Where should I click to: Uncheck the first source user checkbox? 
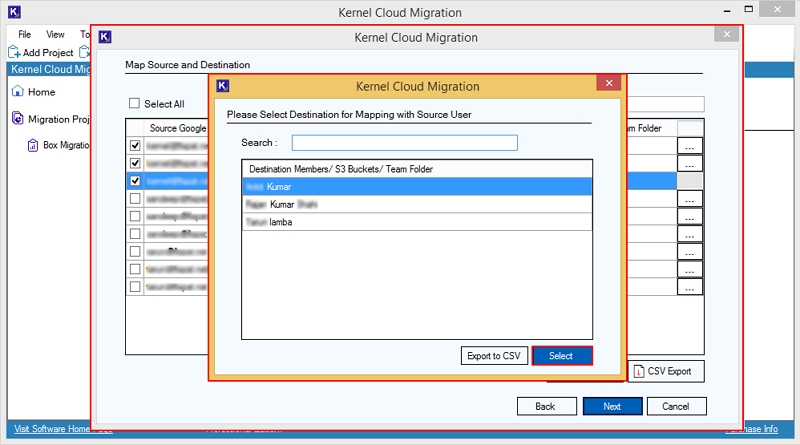135,145
